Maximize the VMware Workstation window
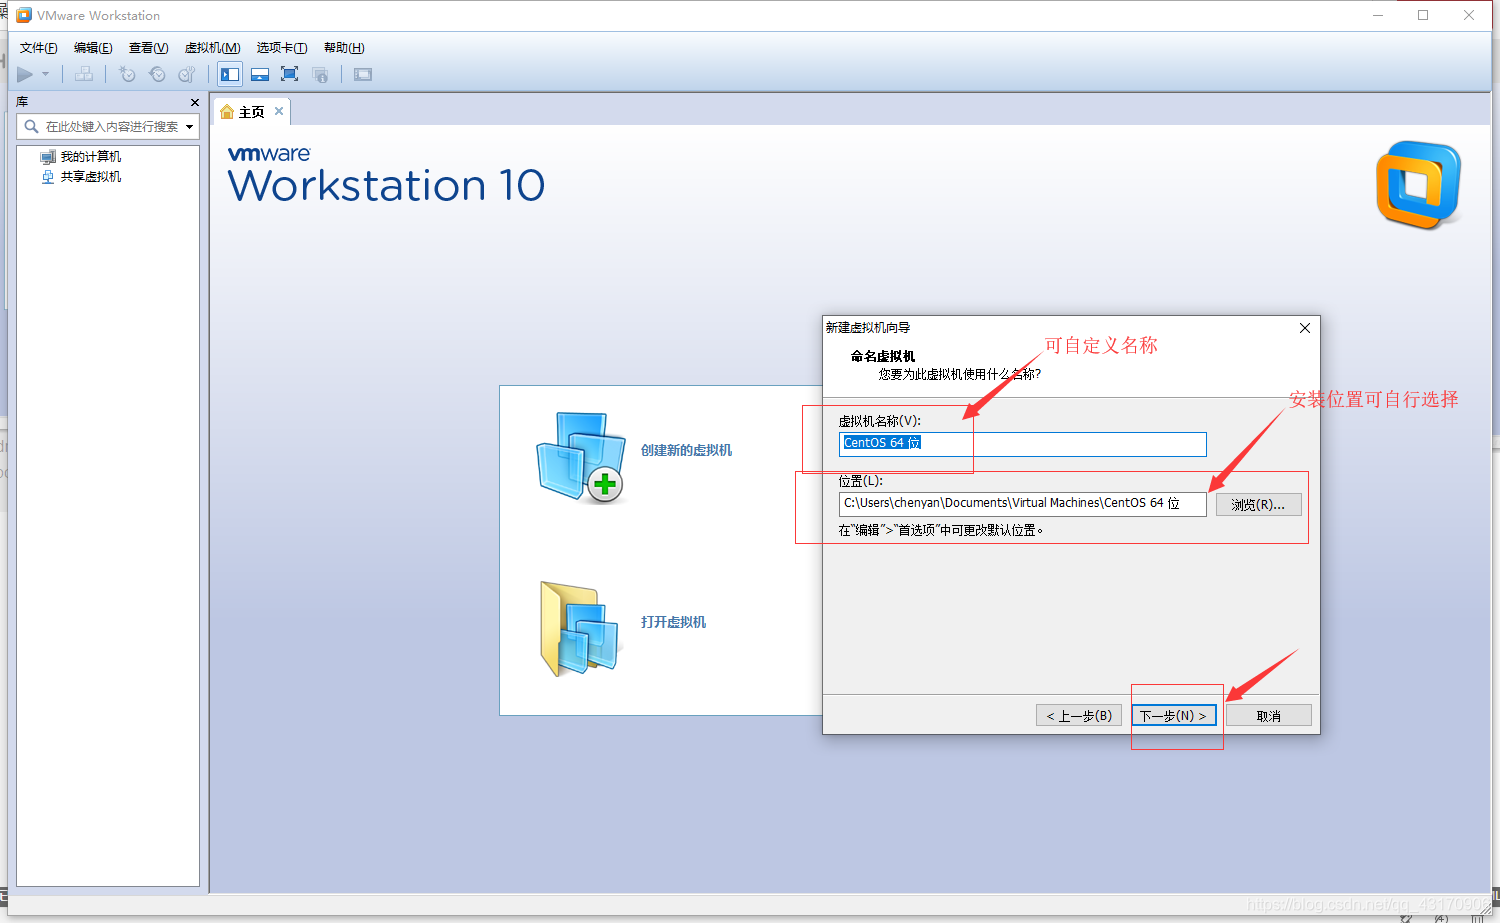 click(x=1423, y=15)
